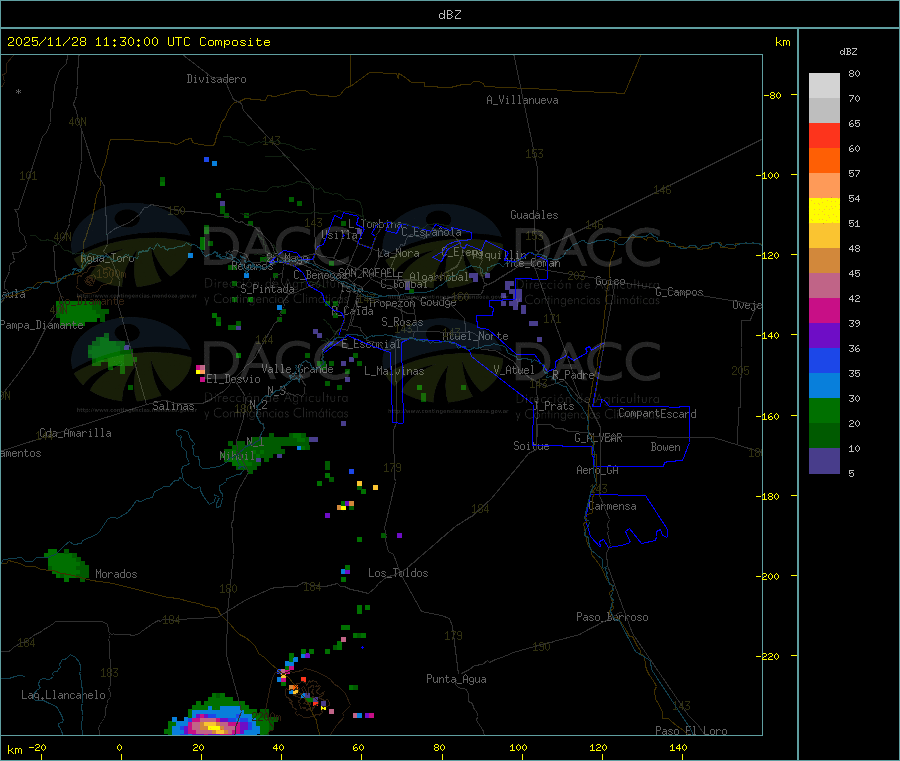Click the timestamp text 2025/11/28 11:30:00 UTC Composite
Viewport: 900px width, 761px height.
(138, 42)
